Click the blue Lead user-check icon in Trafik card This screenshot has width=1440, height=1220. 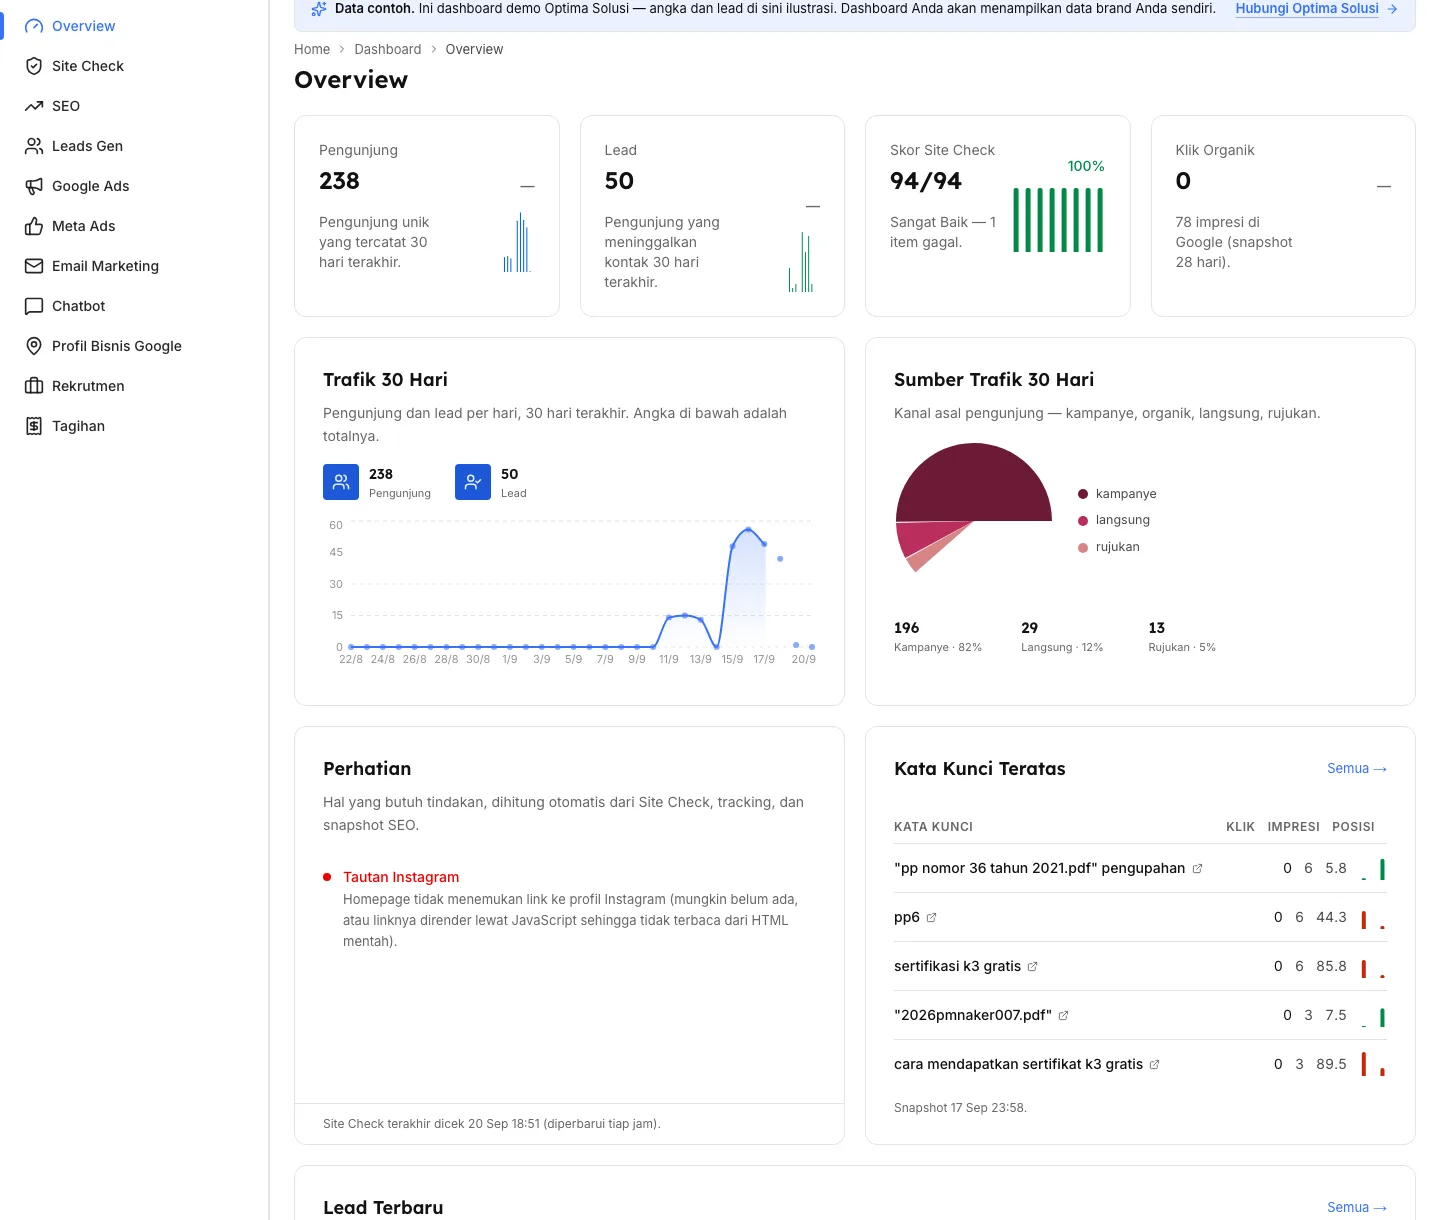tap(473, 482)
